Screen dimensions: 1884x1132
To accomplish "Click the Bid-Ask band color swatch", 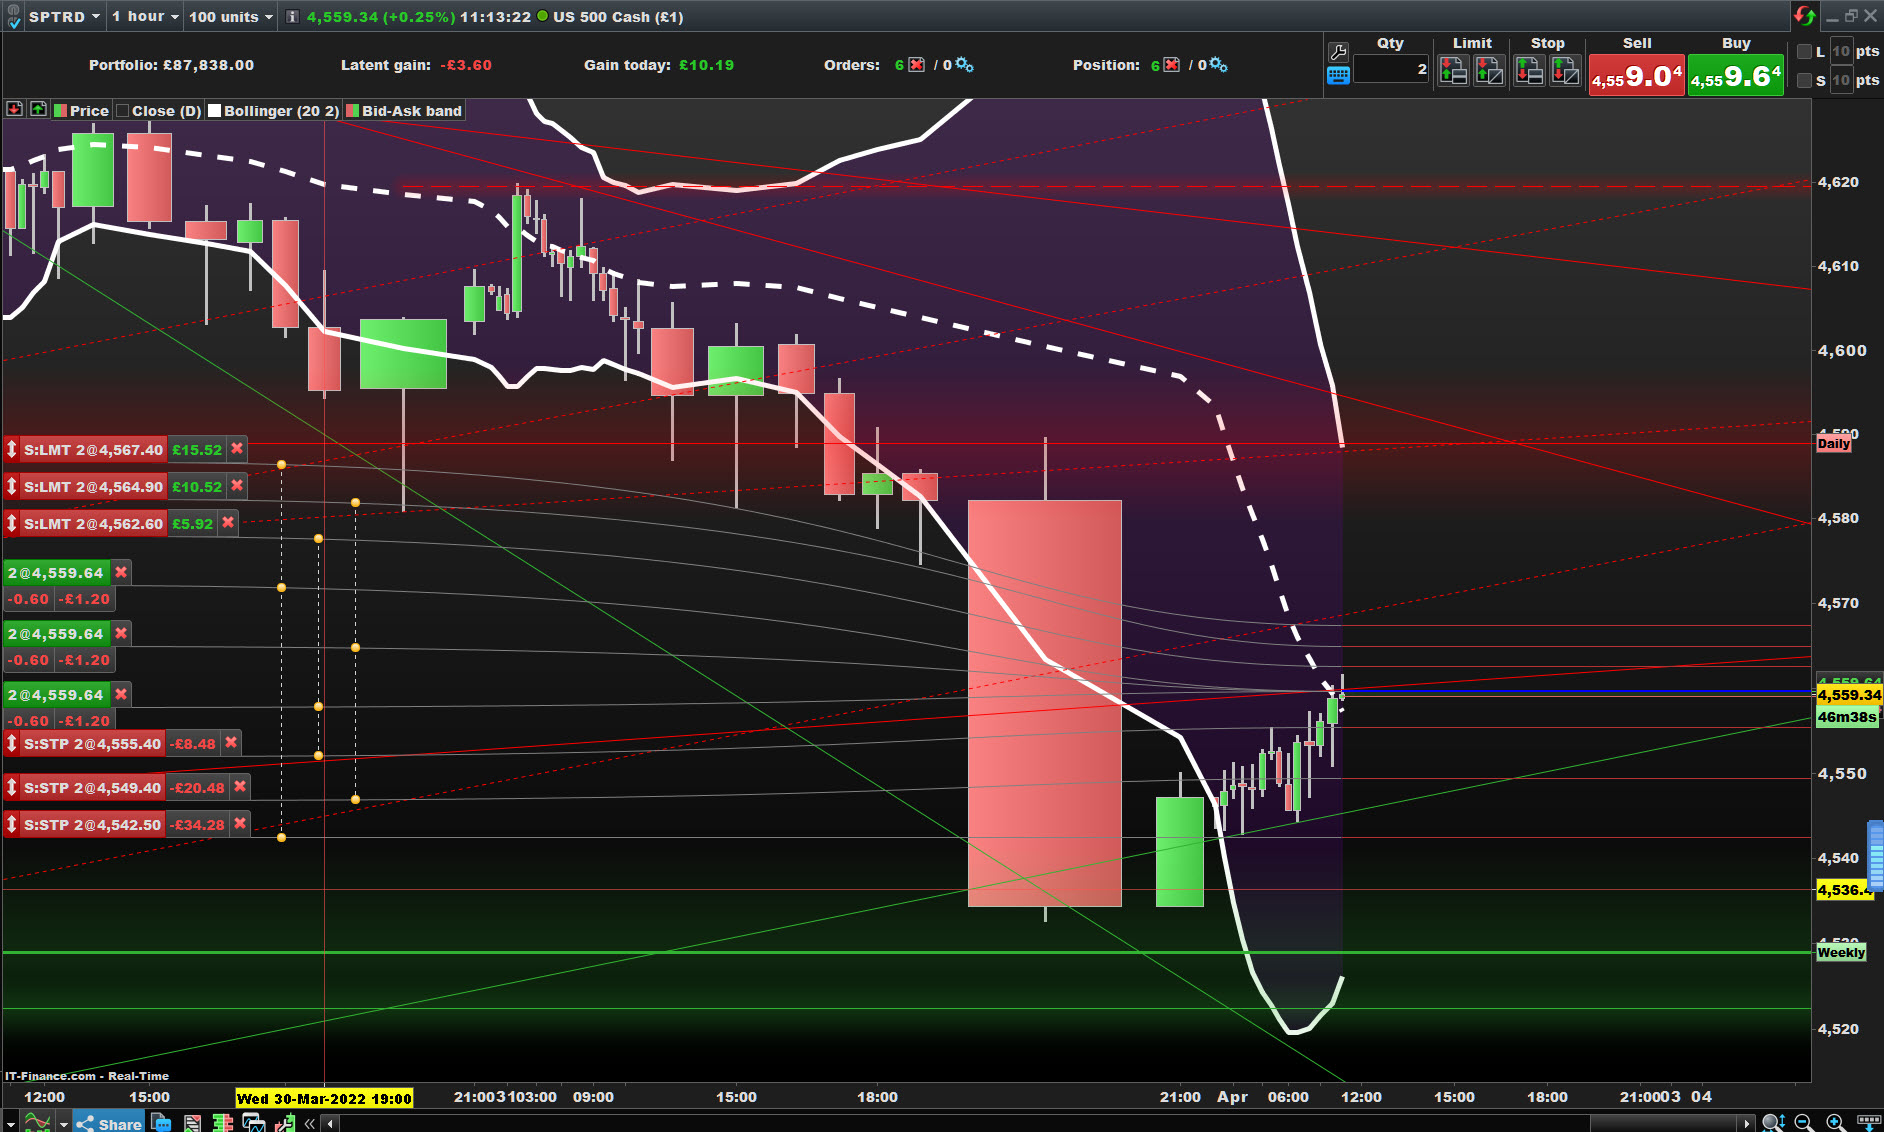I will [x=352, y=111].
